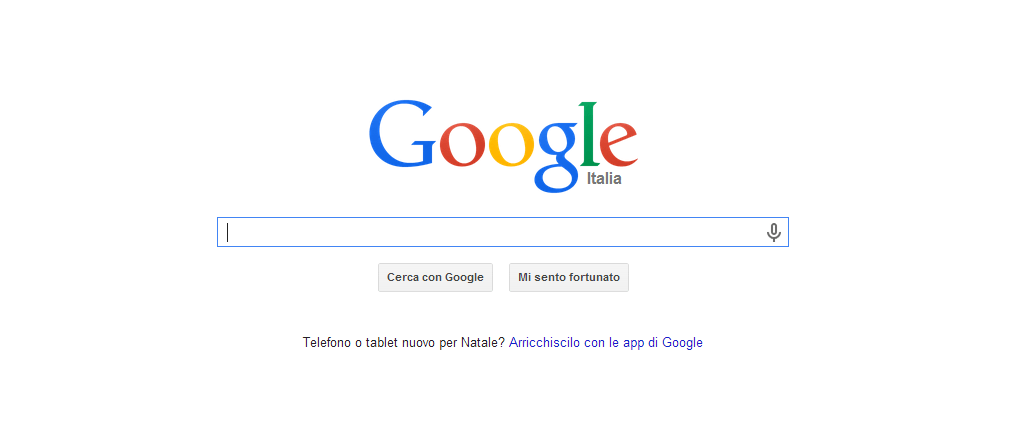The height and width of the screenshot is (448, 1024).
Task: Click the Cerca con Google button
Action: point(435,278)
